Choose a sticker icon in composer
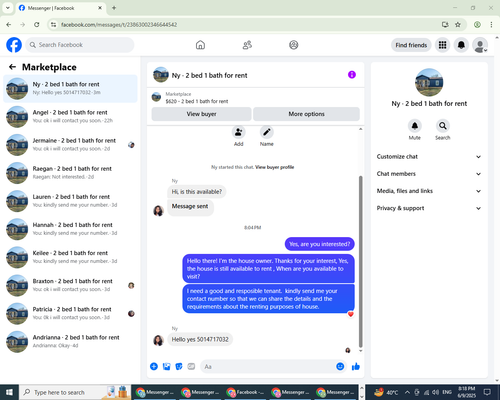Screen dimensions: 500x400 (179, 367)
